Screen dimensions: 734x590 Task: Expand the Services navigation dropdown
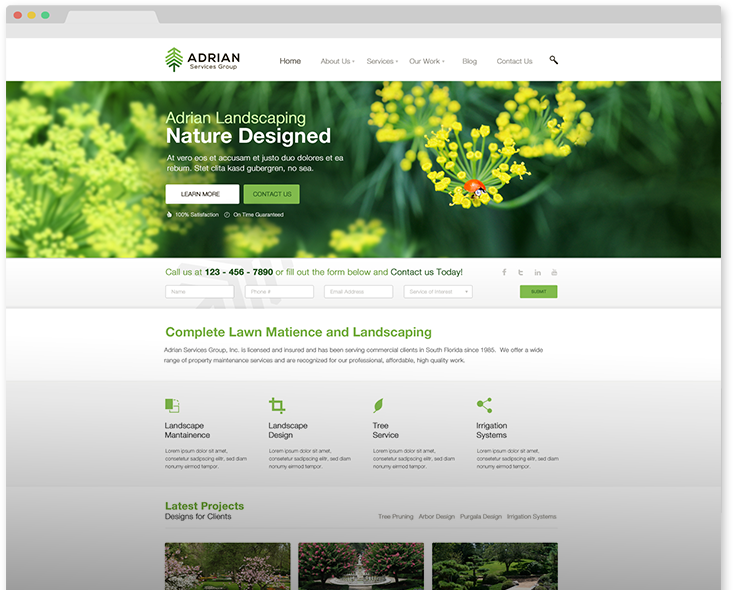pos(381,61)
